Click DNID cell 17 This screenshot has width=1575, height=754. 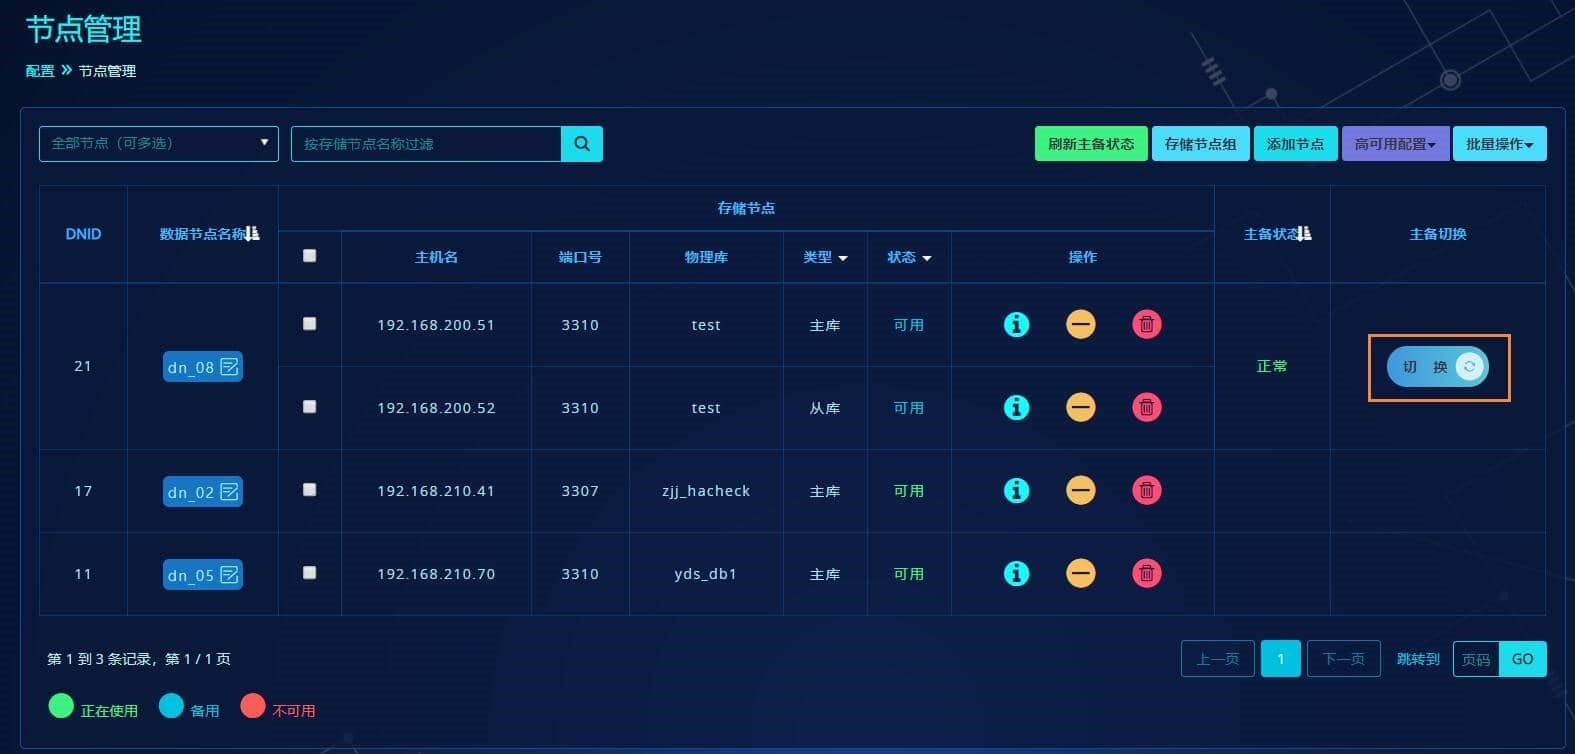[83, 491]
